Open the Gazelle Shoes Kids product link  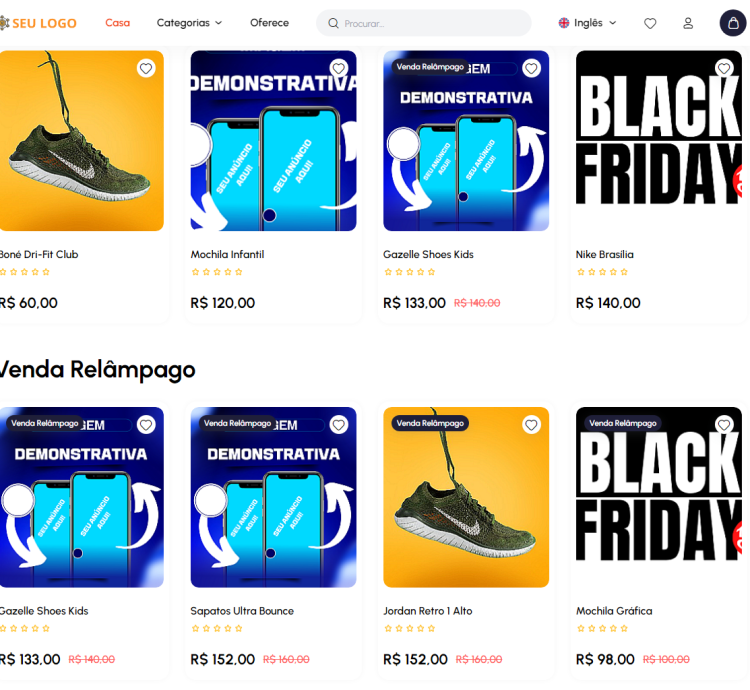tap(428, 255)
